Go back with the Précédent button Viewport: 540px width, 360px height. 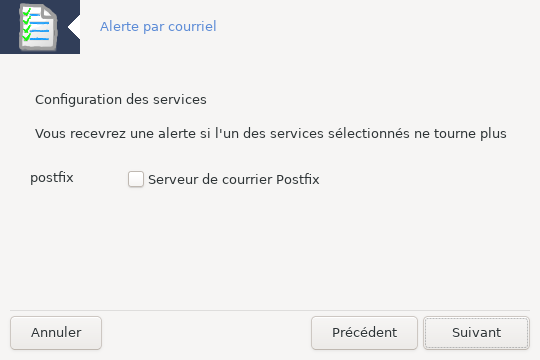pyautogui.click(x=364, y=333)
